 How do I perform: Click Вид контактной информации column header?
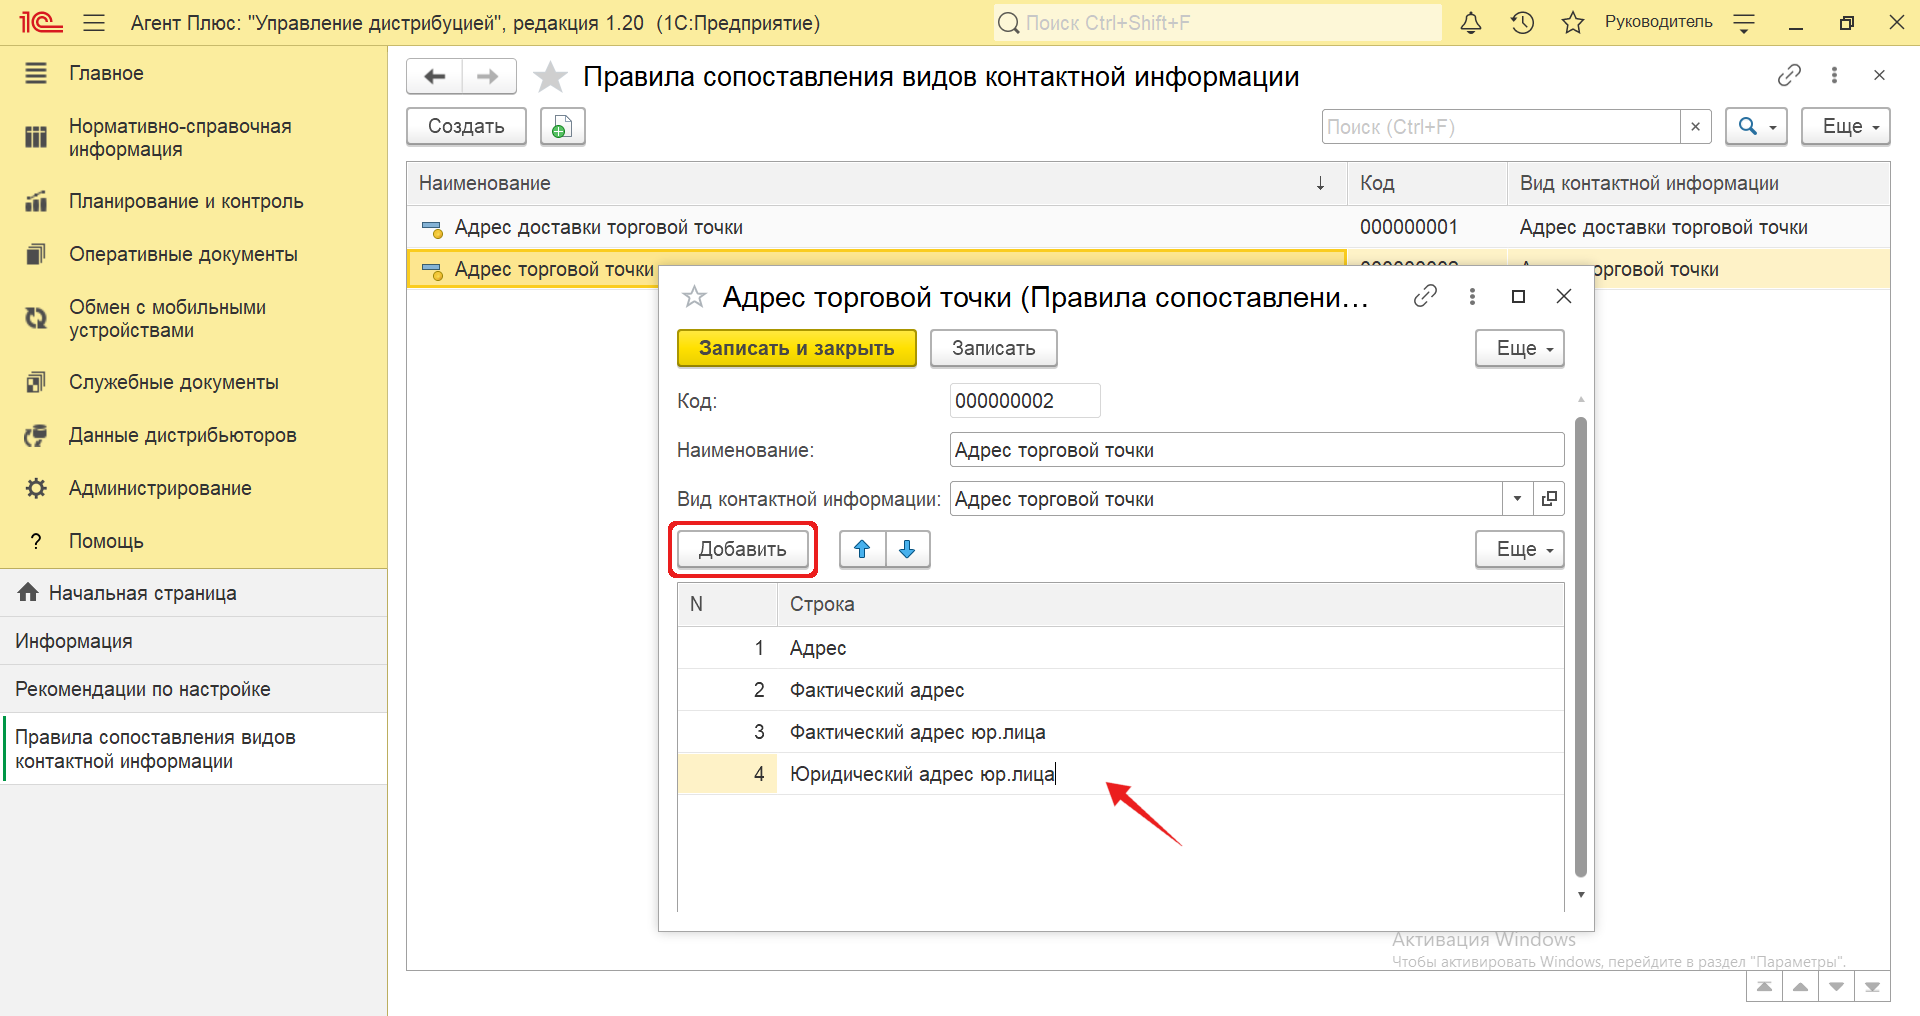(x=1698, y=183)
